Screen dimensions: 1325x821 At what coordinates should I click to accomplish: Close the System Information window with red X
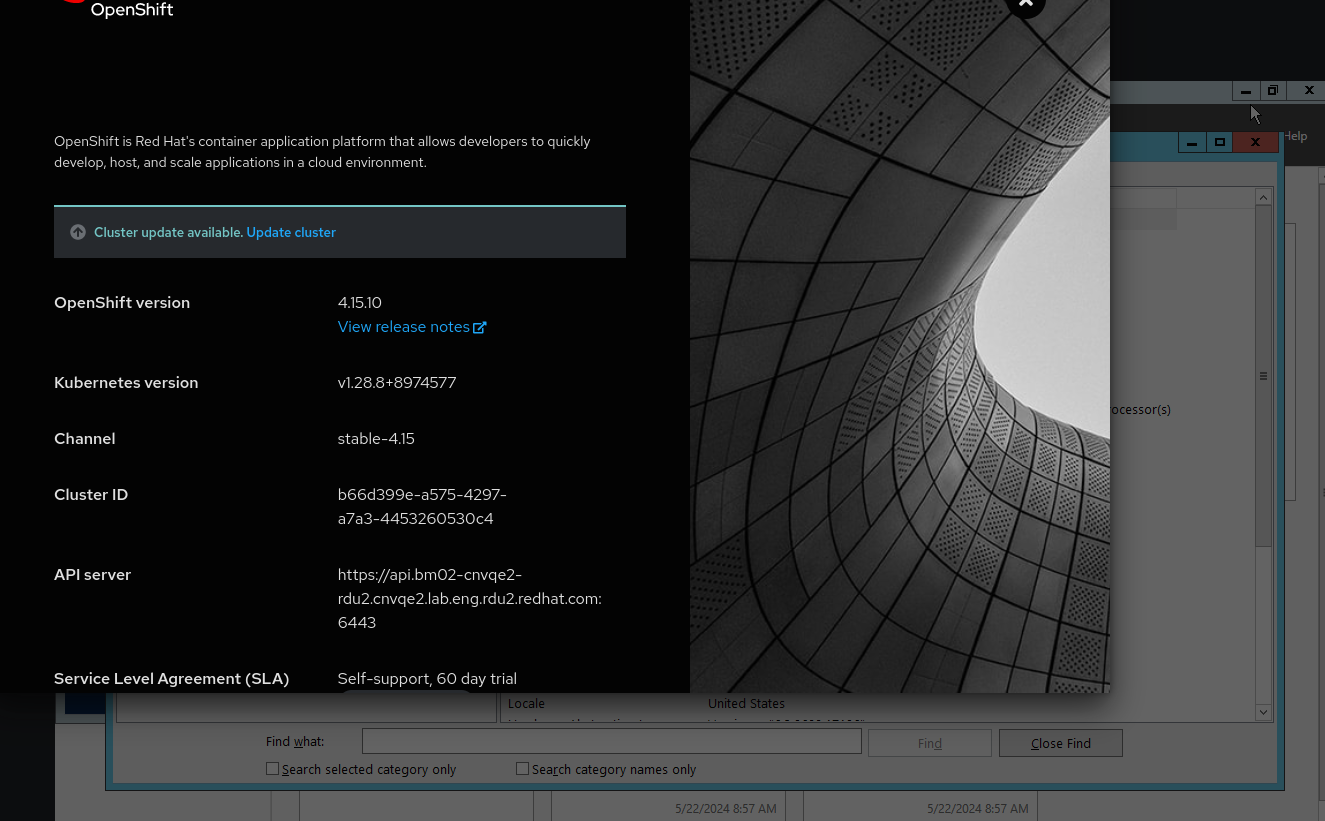tap(1255, 143)
